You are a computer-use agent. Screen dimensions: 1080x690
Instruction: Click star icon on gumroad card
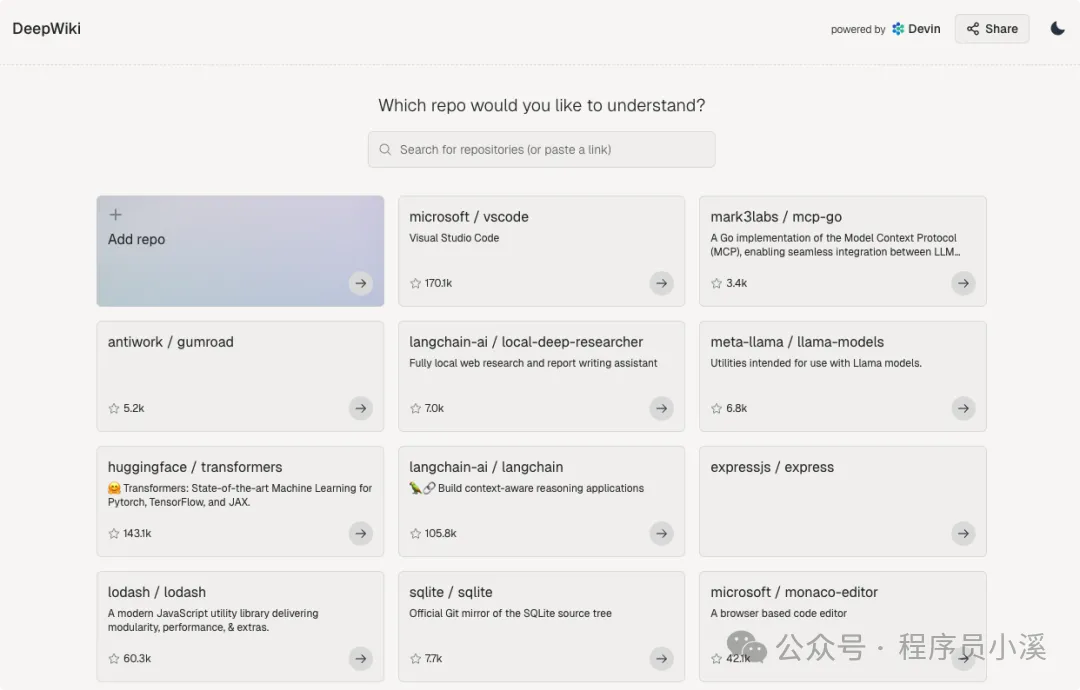pyautogui.click(x=114, y=408)
